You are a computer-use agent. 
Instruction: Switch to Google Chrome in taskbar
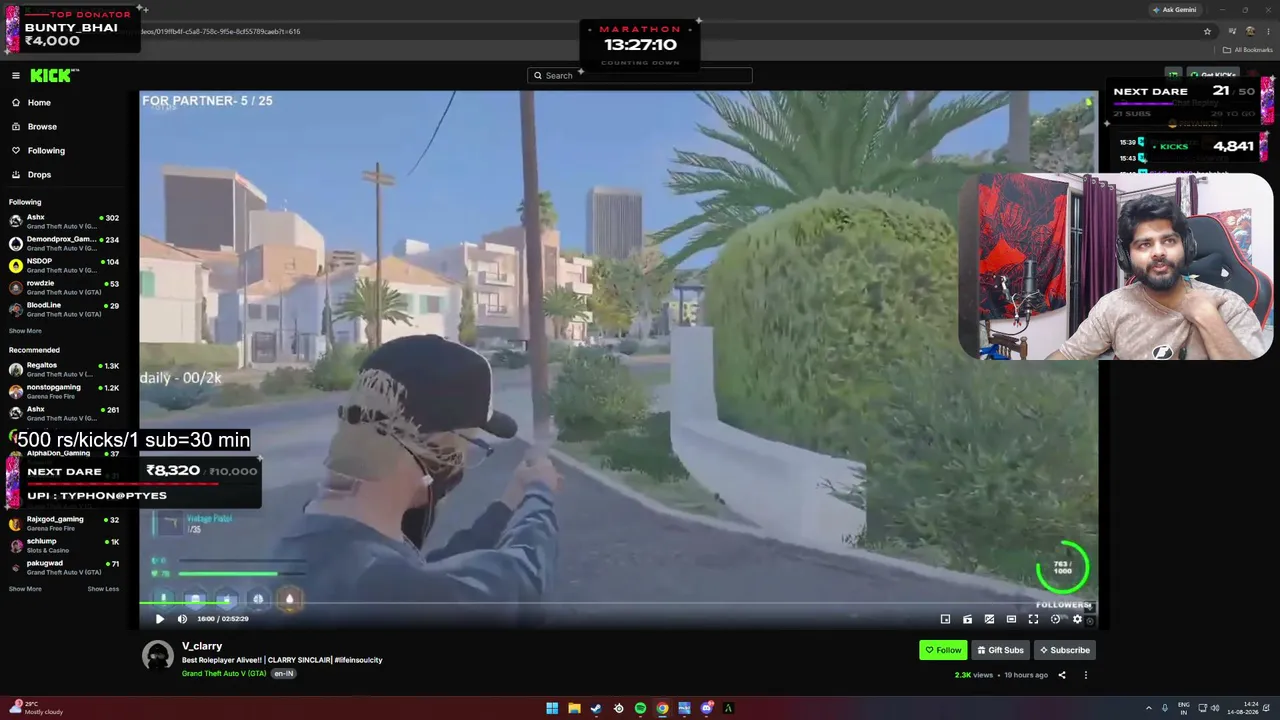point(662,709)
